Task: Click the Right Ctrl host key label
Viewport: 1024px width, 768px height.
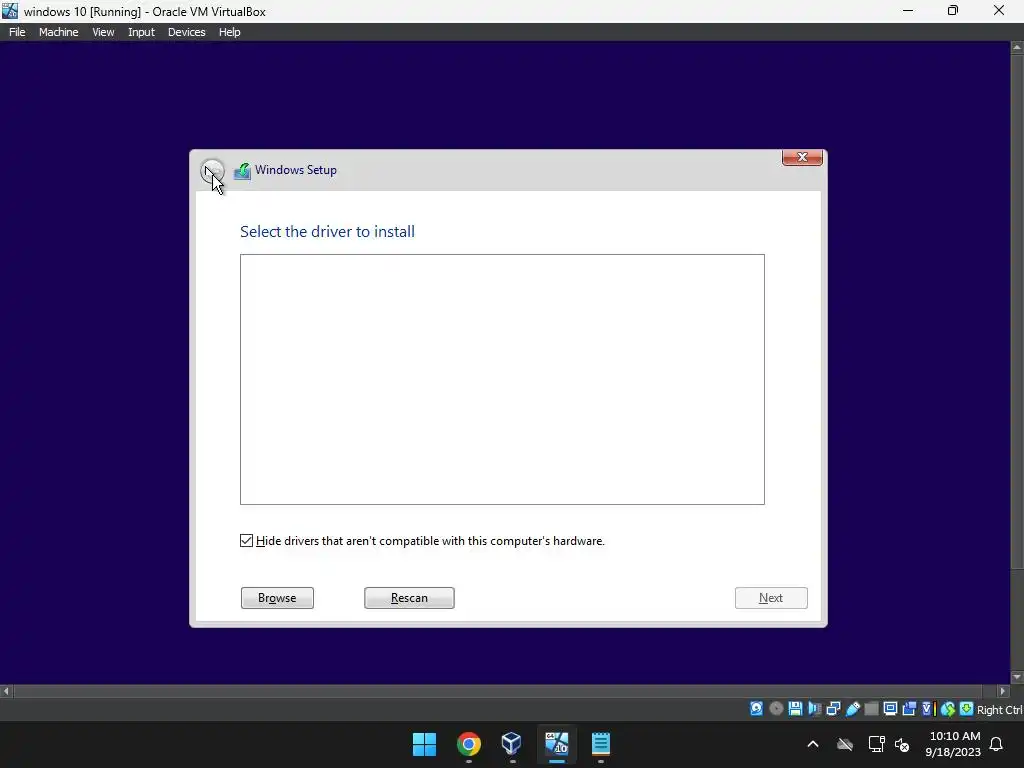Action: (999, 709)
